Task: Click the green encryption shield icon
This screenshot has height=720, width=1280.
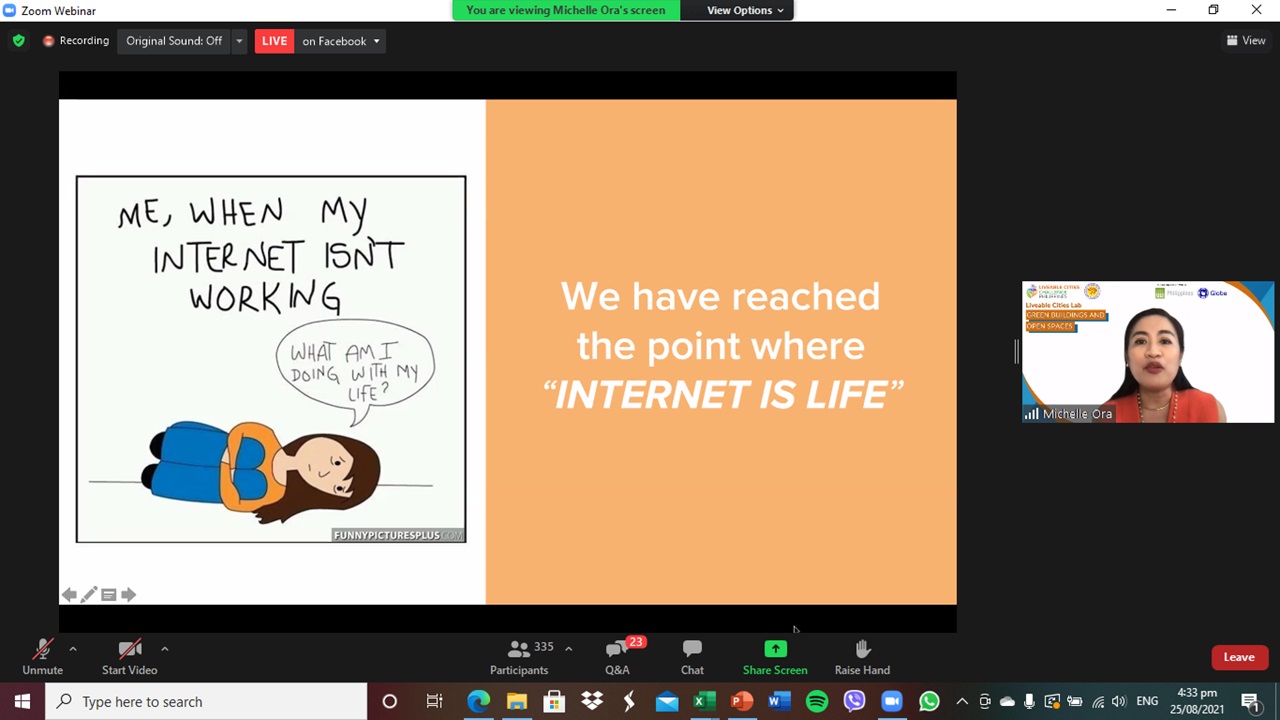Action: pyautogui.click(x=18, y=41)
